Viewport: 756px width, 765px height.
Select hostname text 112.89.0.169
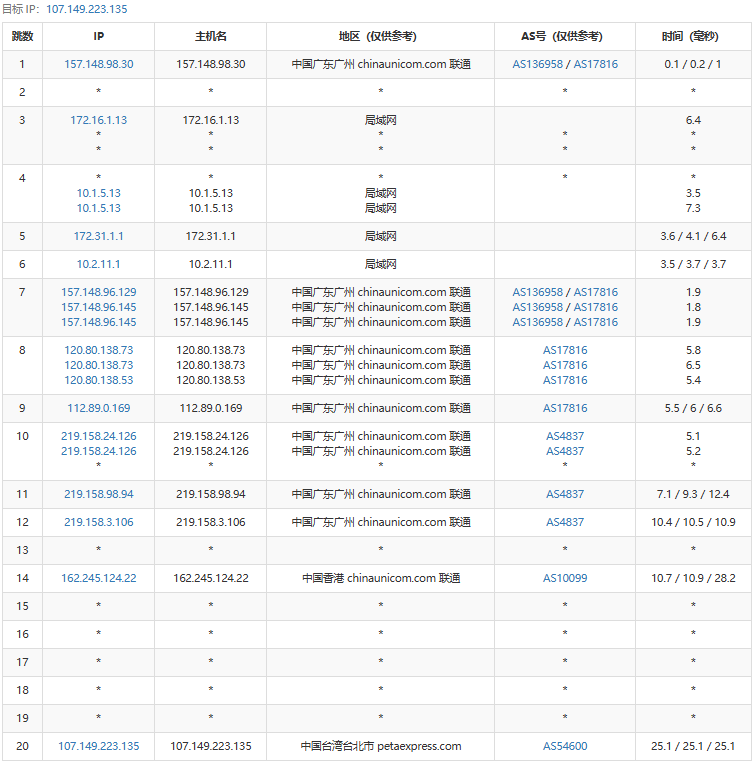click(211, 408)
